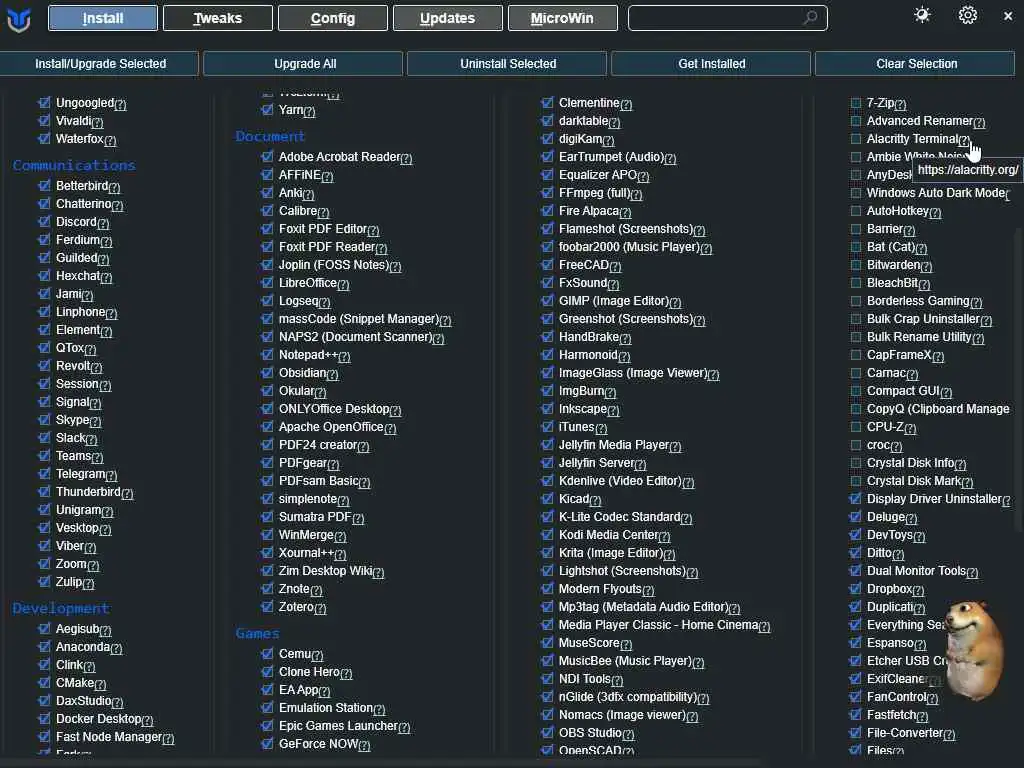This screenshot has width=1024, height=768.
Task: Click the WinUtil logo icon
Action: click(18, 19)
